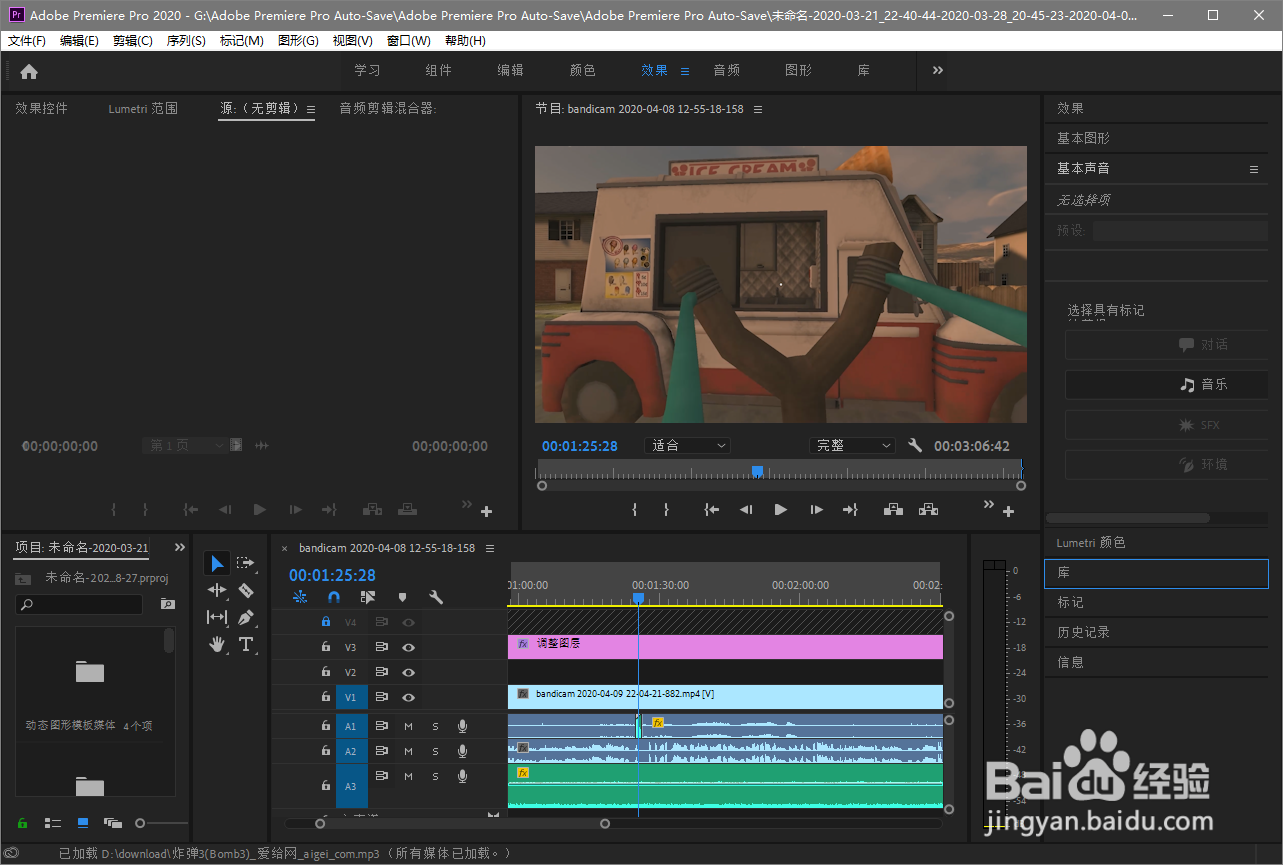Toggle sync lock for track V1

(381, 697)
